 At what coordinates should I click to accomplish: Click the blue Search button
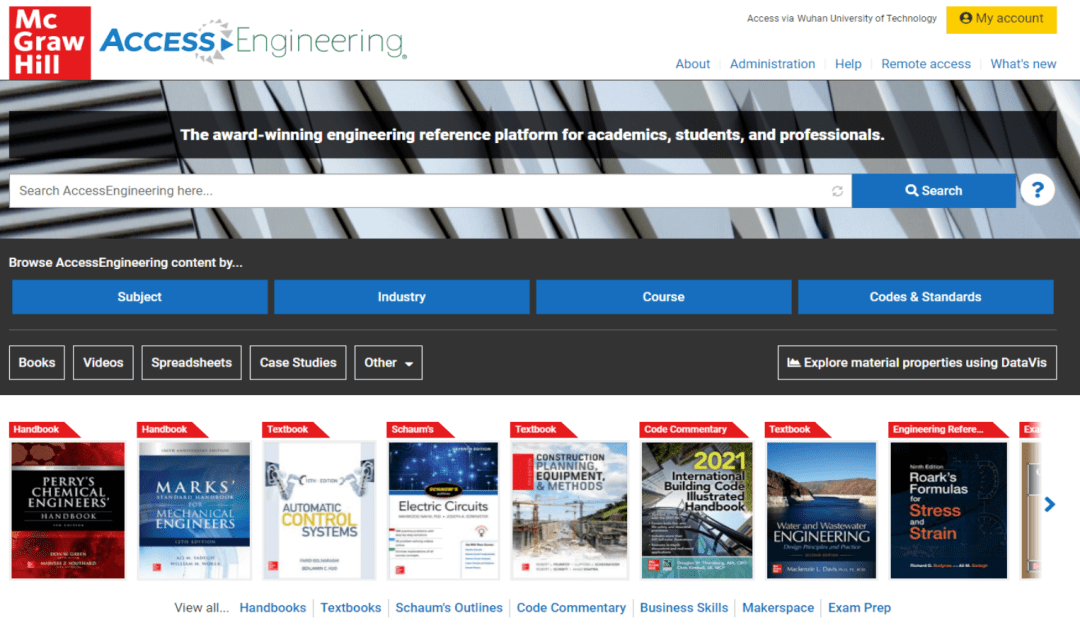pos(933,191)
